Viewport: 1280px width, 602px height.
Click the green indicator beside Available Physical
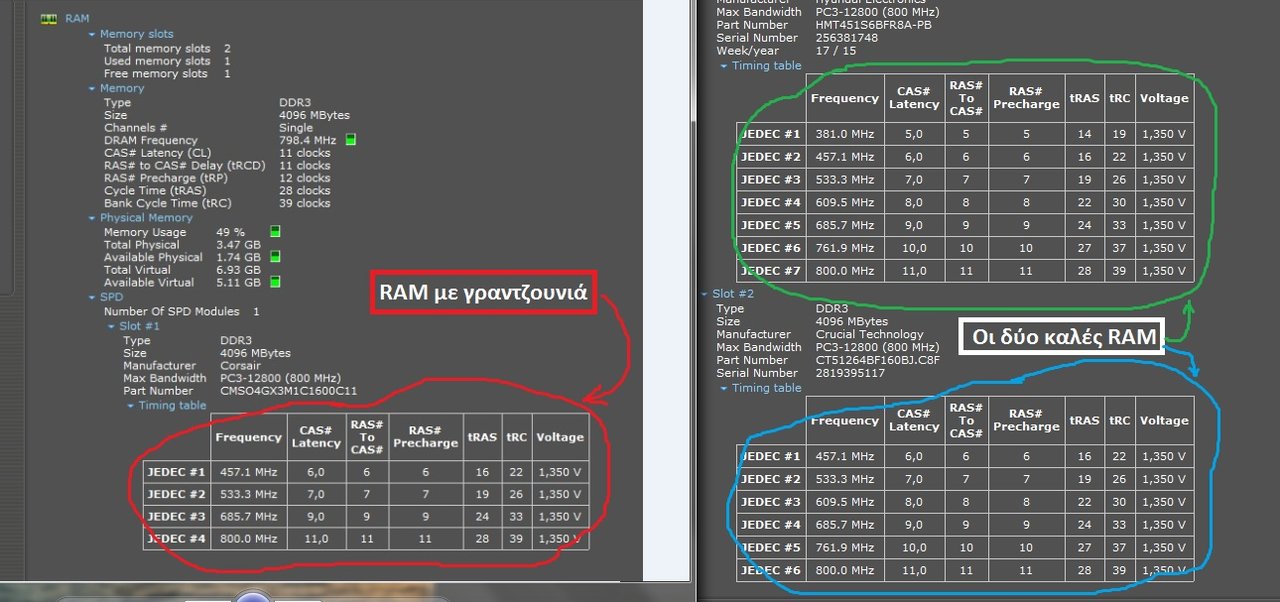pyautogui.click(x=275, y=257)
